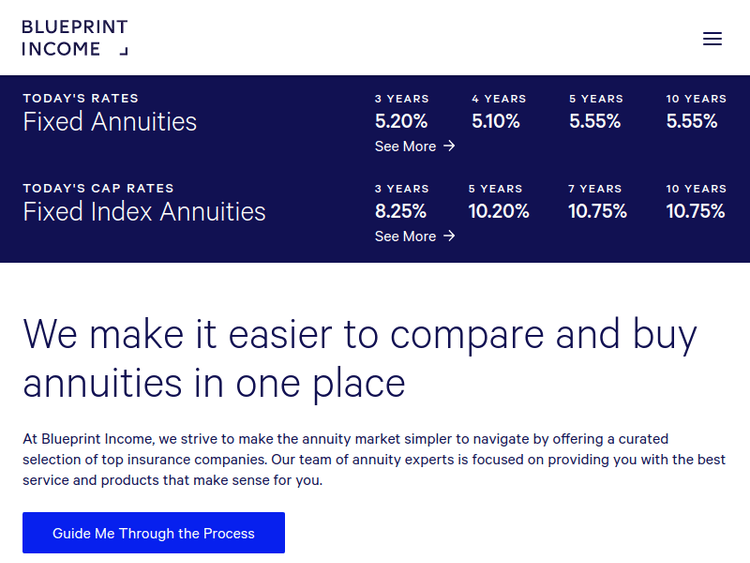
Task: Click the main headline about comparing annuities
Action: click(360, 358)
